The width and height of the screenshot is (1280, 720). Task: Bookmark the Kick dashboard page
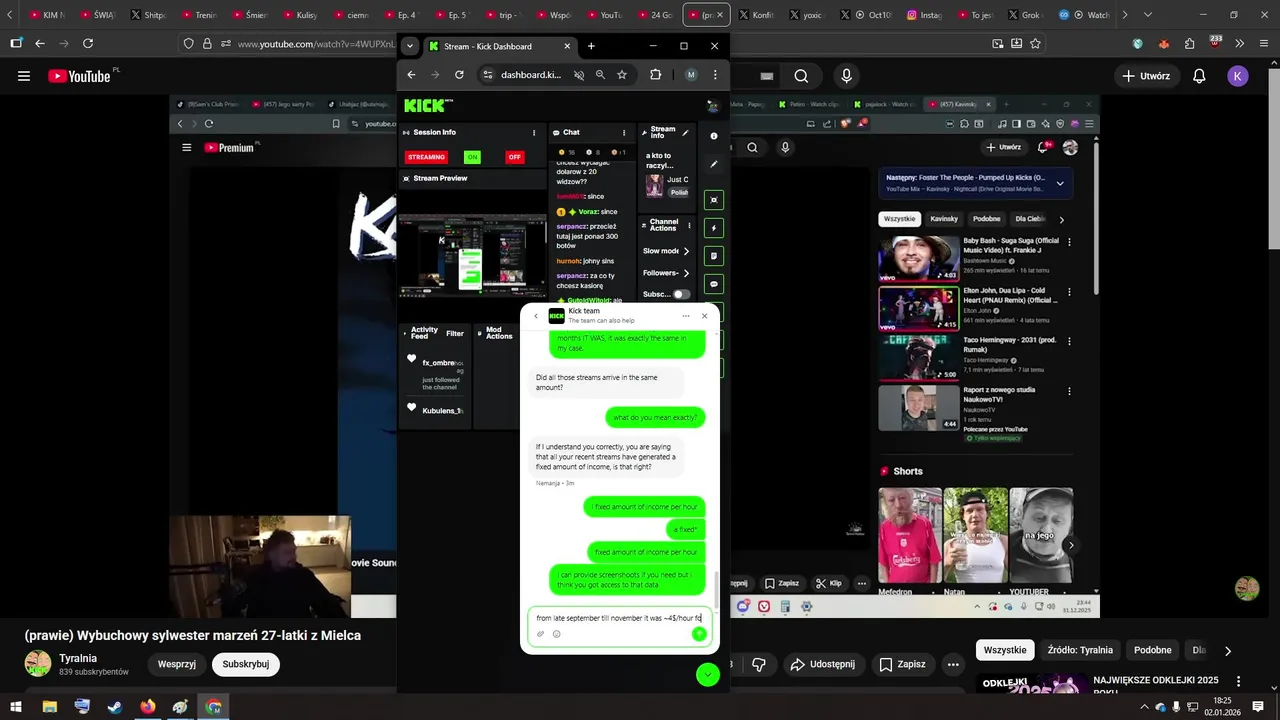[622, 75]
